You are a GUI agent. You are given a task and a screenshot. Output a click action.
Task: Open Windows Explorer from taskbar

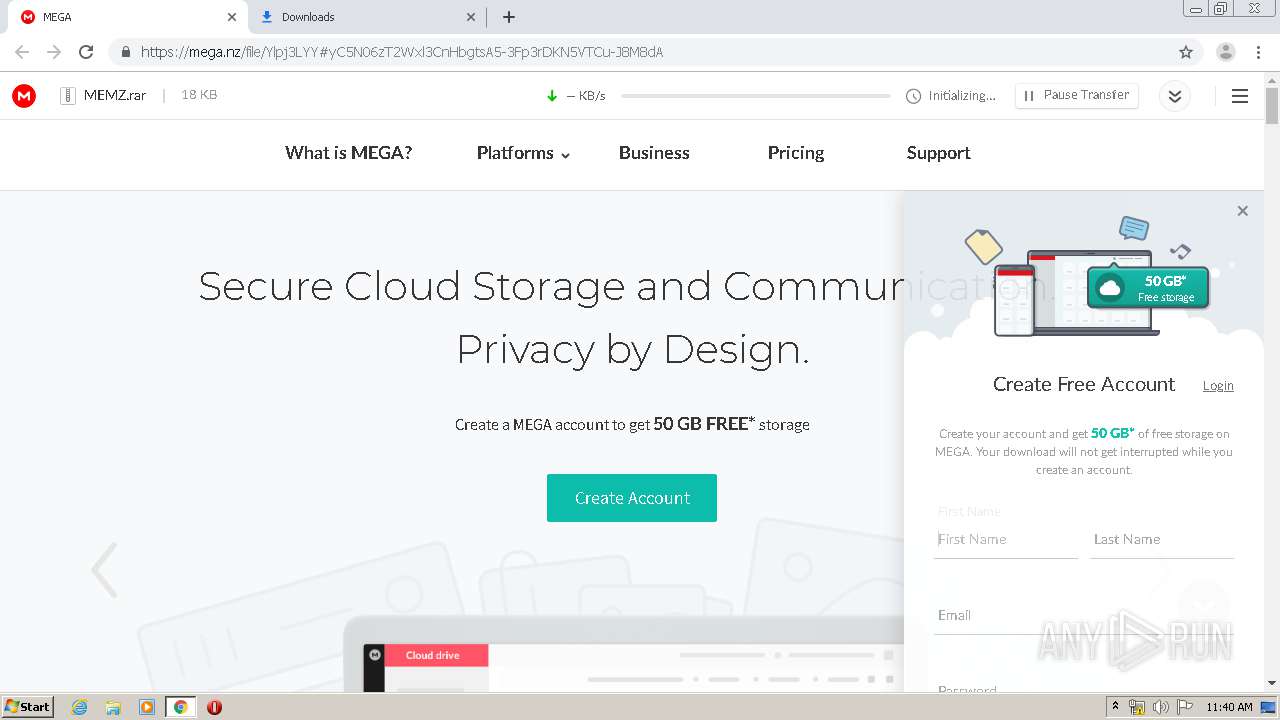pyautogui.click(x=113, y=707)
